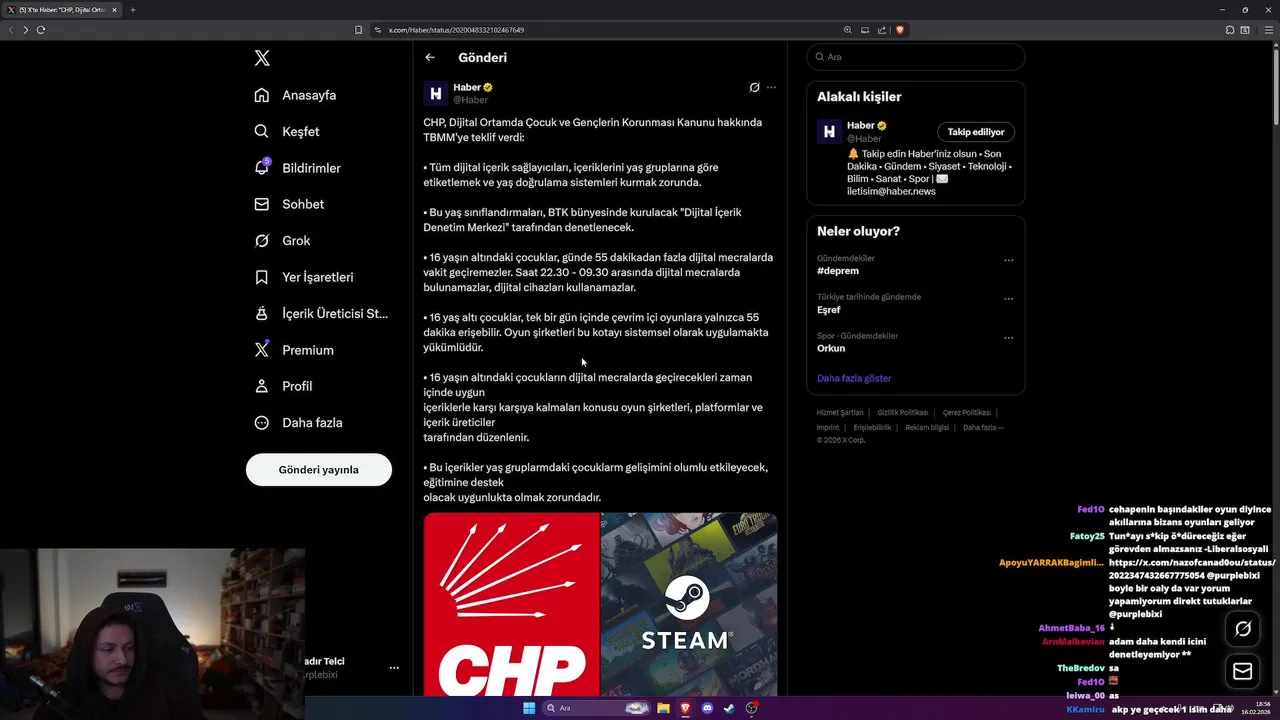Select the X'te Haber browser tab
This screenshot has width=1280, height=720.
pos(62,10)
